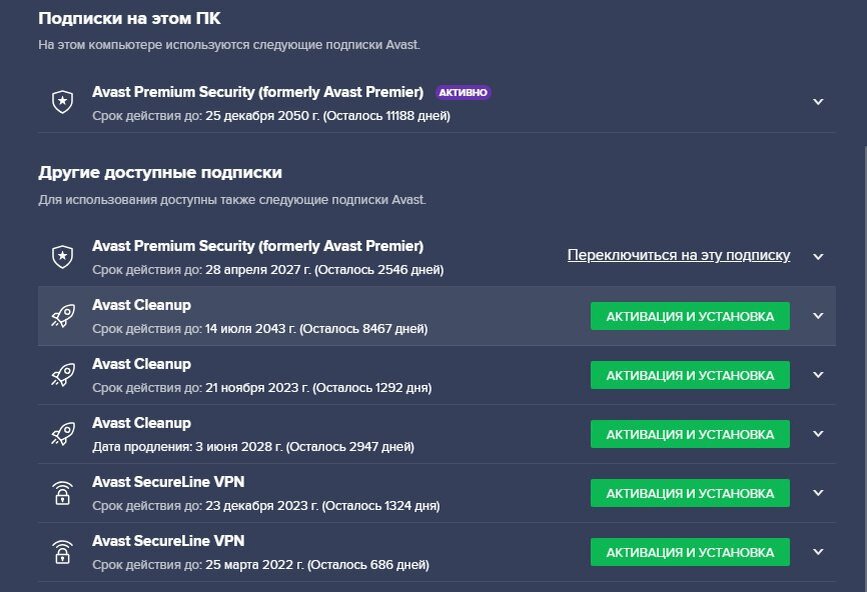Select text '25 декабря 2050 г. (Осталось 11188 дней)'
The height and width of the screenshot is (592, 867).
tap(327, 116)
